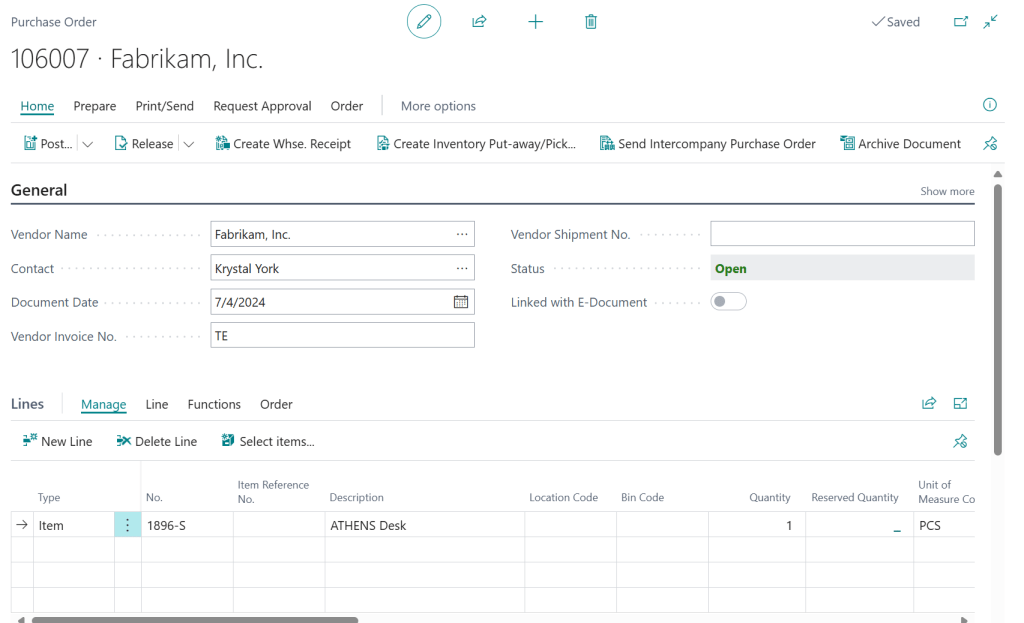The width and height of the screenshot is (1024, 623).
Task: Expand Lines section to full view icon
Action: 960,404
